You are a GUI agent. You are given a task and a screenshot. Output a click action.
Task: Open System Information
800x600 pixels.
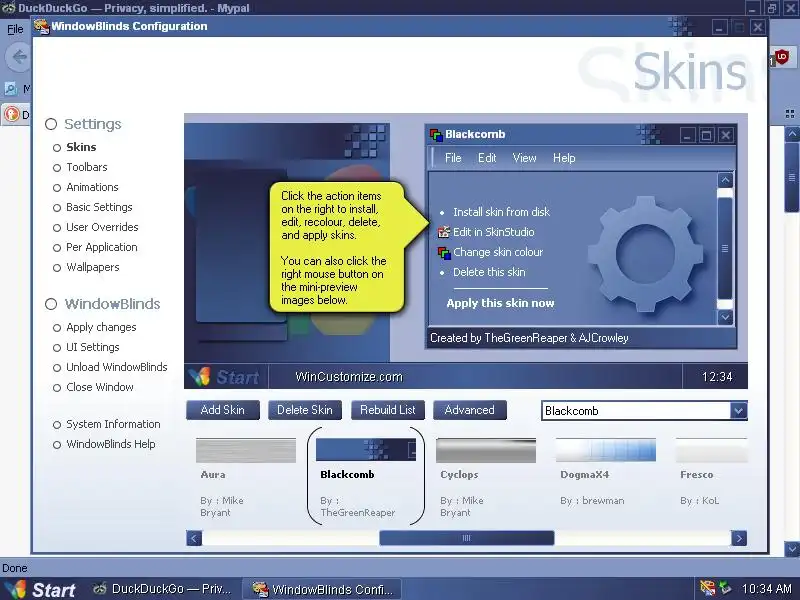(113, 424)
